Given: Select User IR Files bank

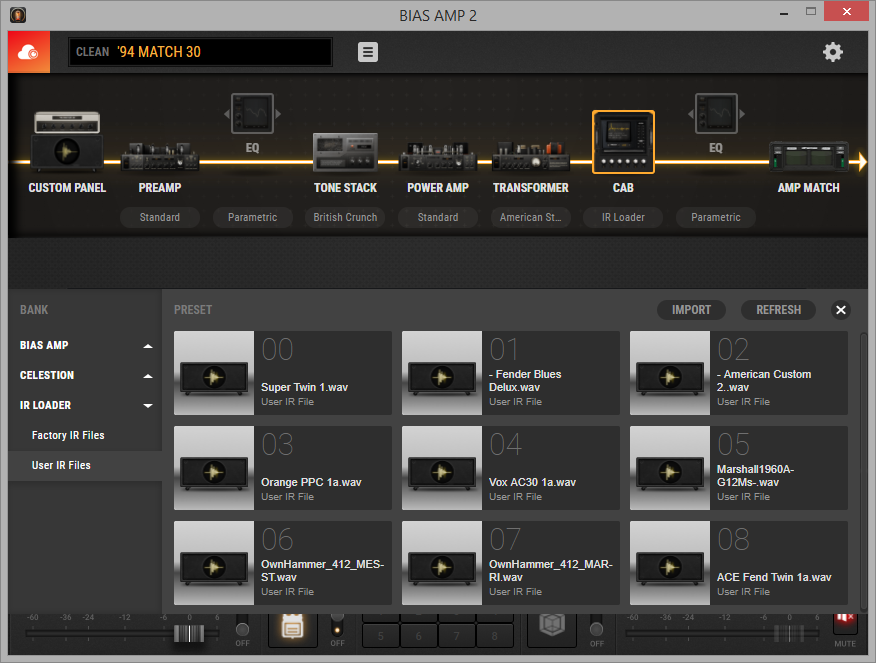Looking at the screenshot, I should [x=85, y=465].
